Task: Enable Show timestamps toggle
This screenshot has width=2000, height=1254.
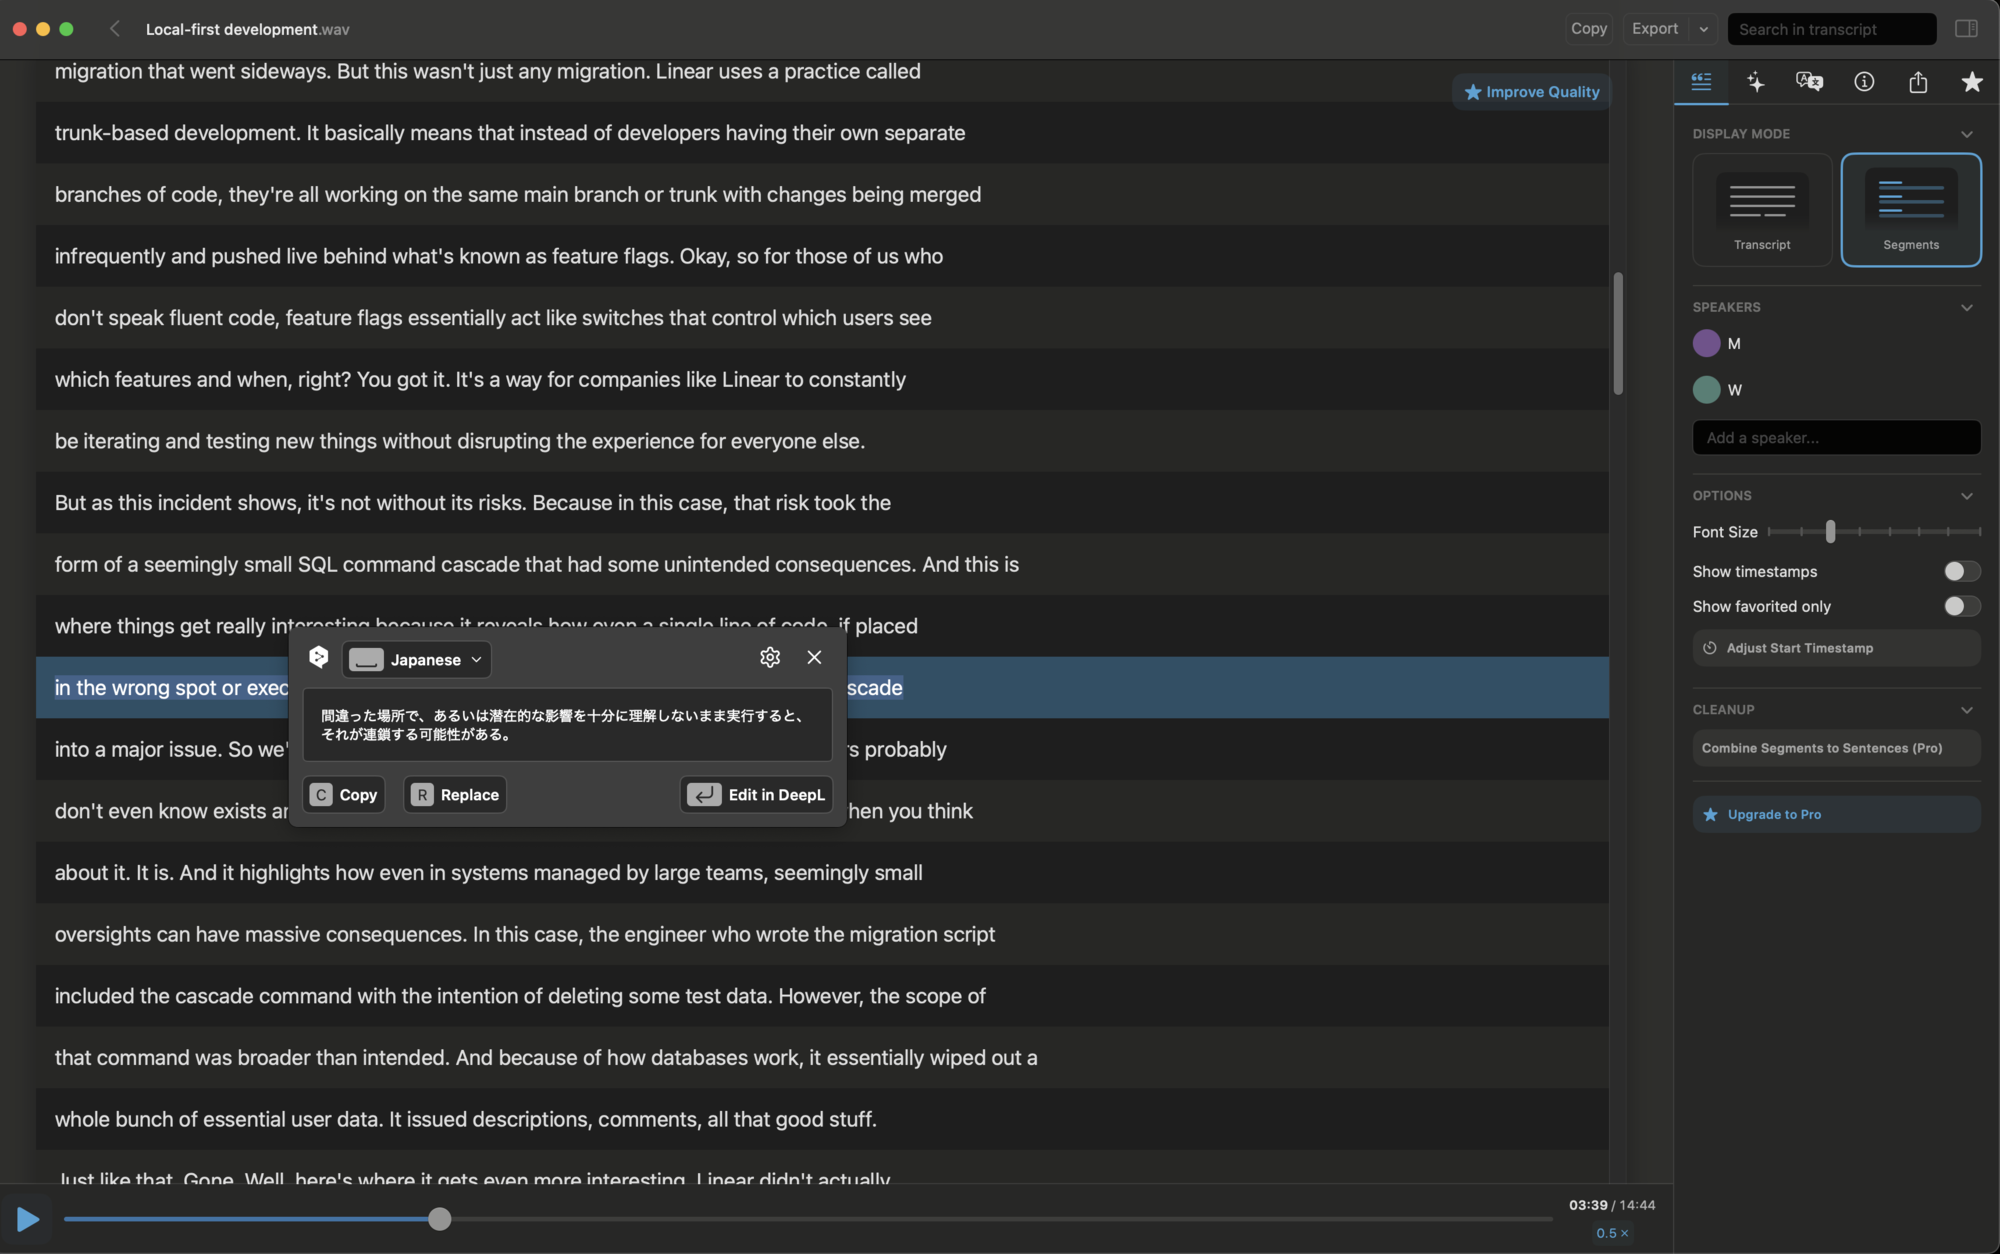Action: click(1961, 571)
